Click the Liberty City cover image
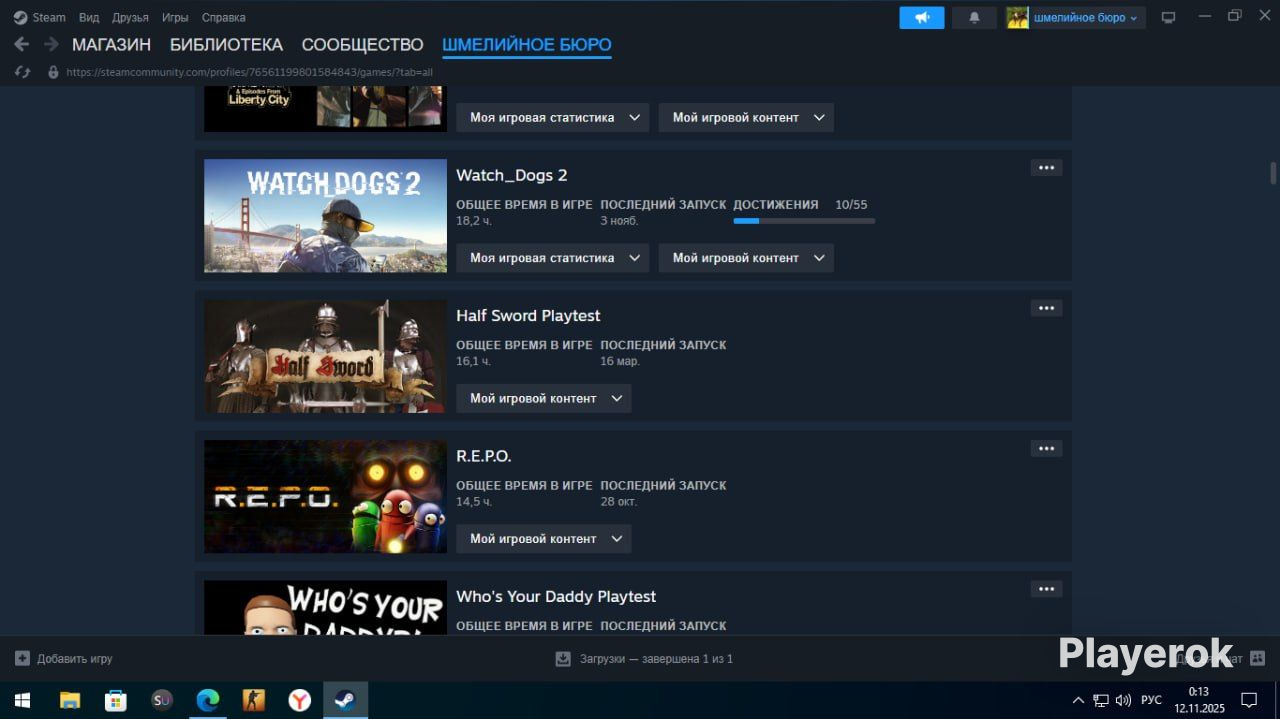Image resolution: width=1280 pixels, height=719 pixels. 325,109
